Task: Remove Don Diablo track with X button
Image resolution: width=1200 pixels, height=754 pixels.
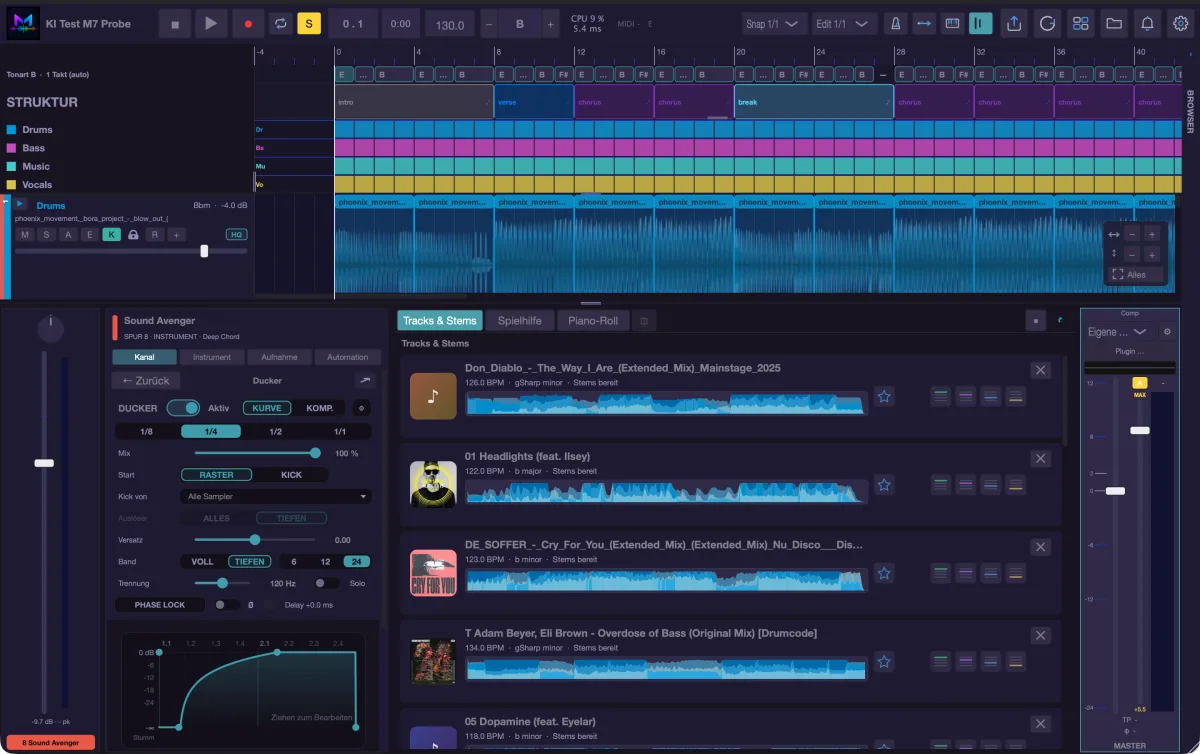Action: tap(1041, 371)
